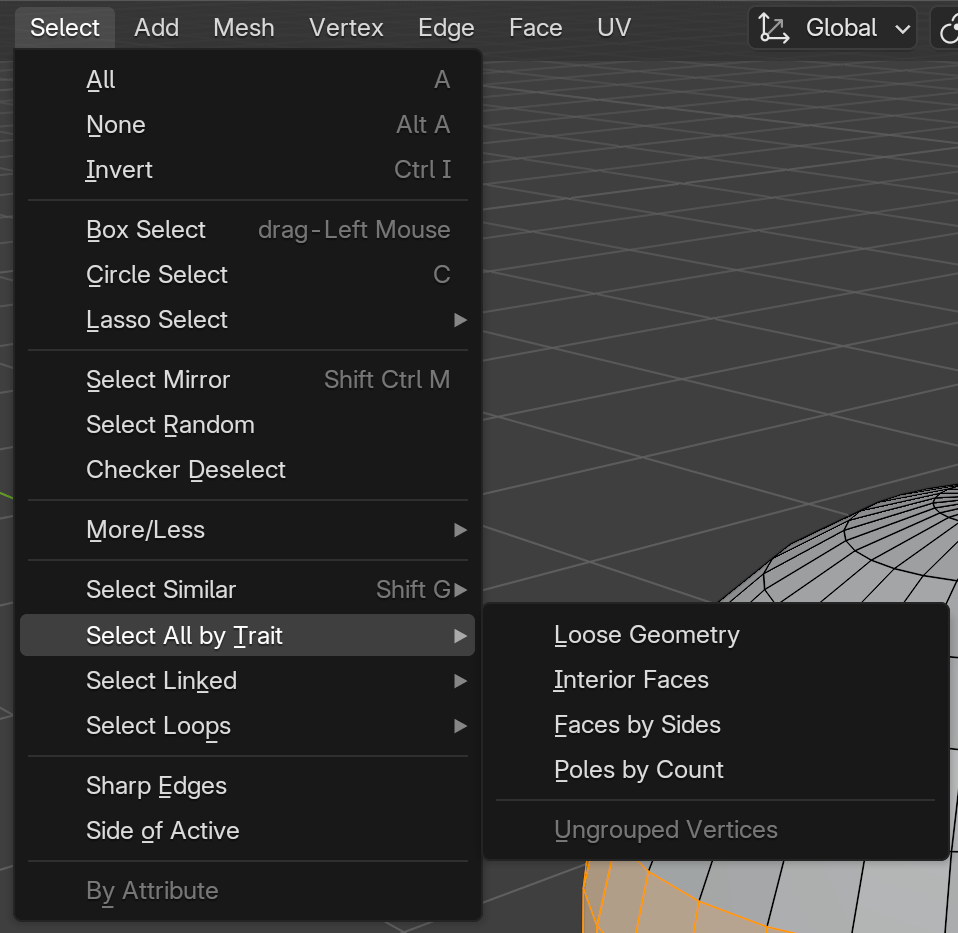
Task: Choose All from the Select menu
Action: 247,80
